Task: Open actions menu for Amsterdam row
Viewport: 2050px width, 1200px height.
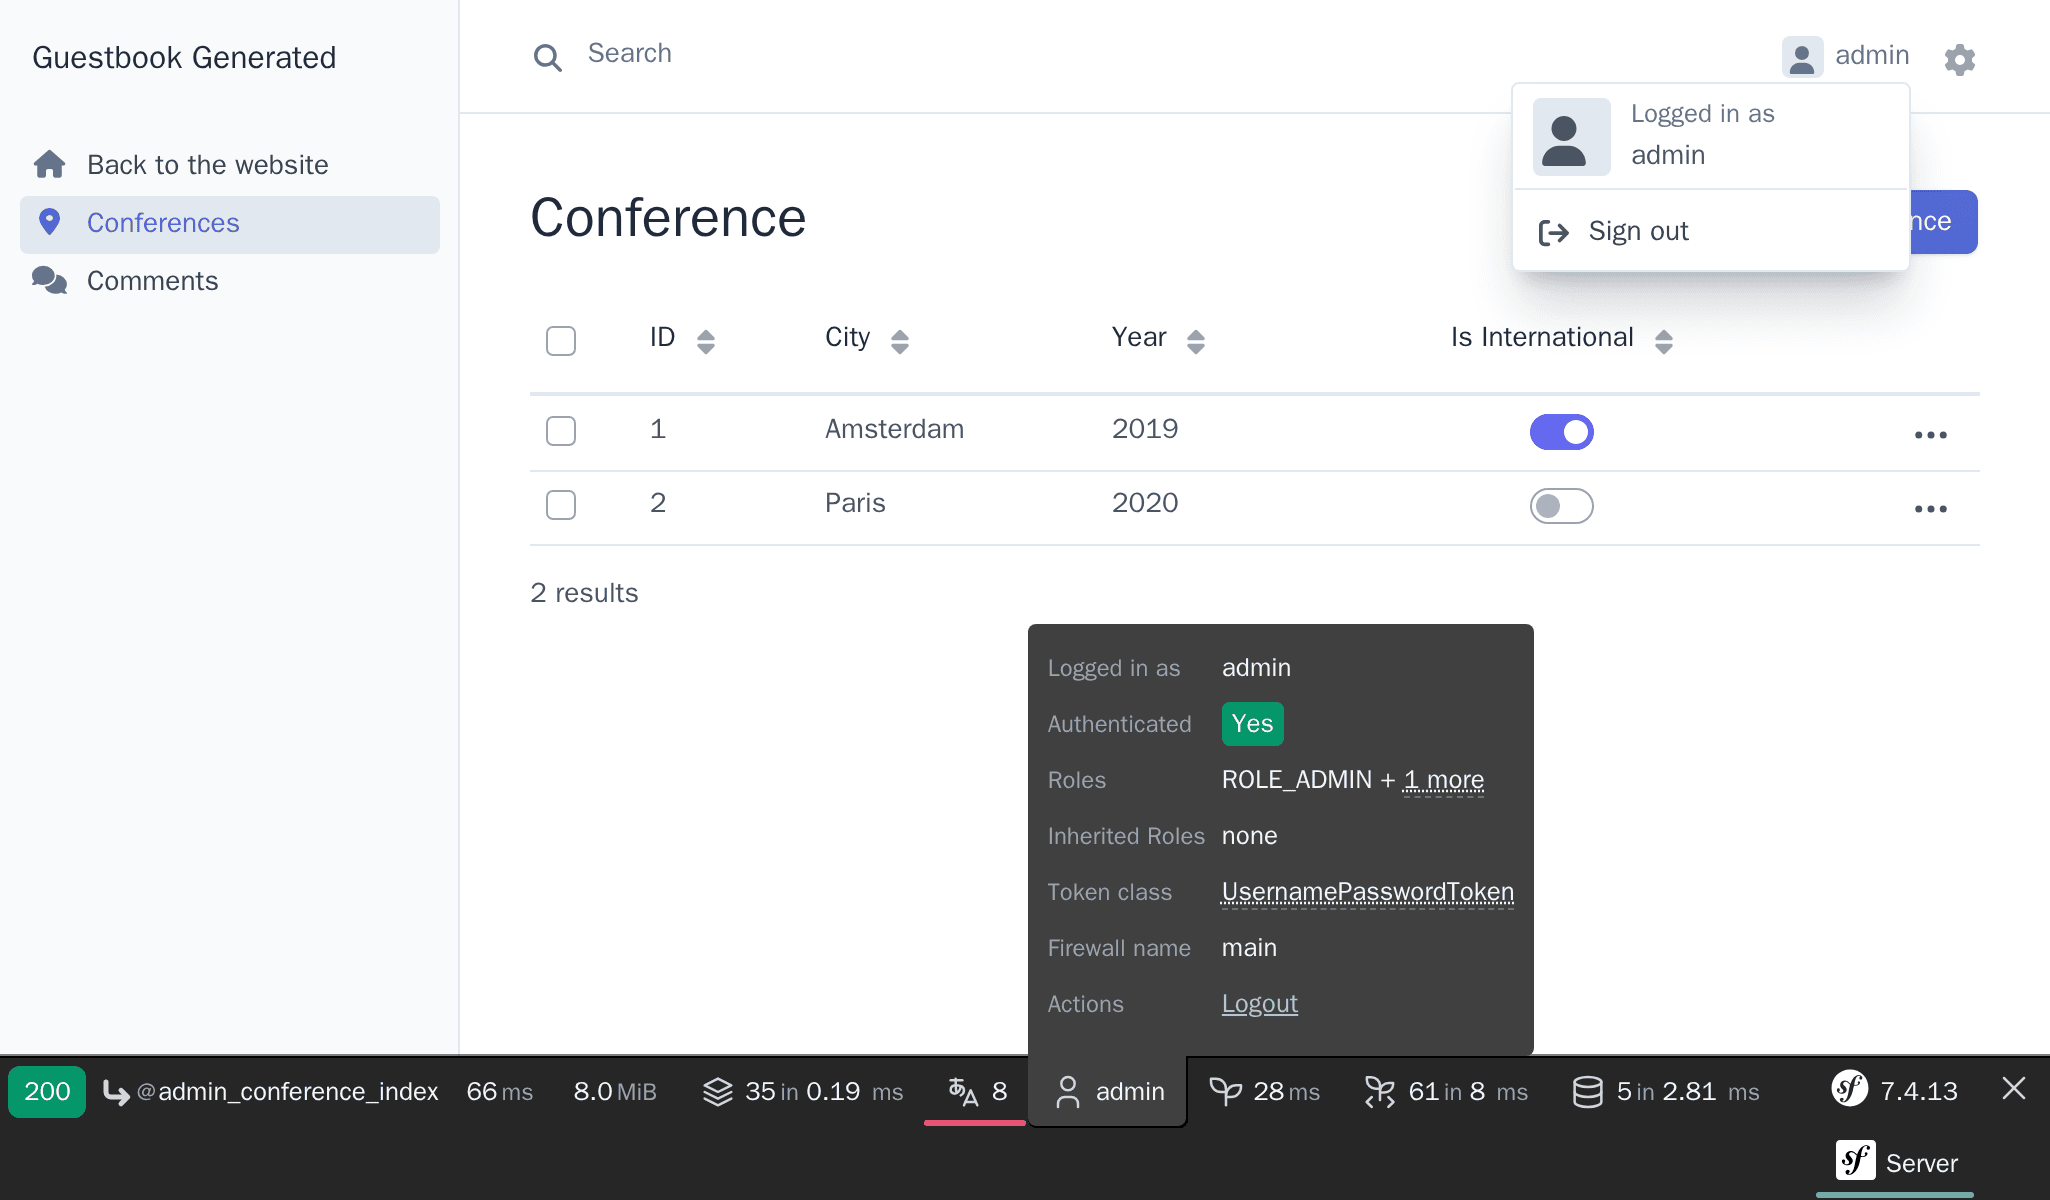Action: click(x=1930, y=435)
